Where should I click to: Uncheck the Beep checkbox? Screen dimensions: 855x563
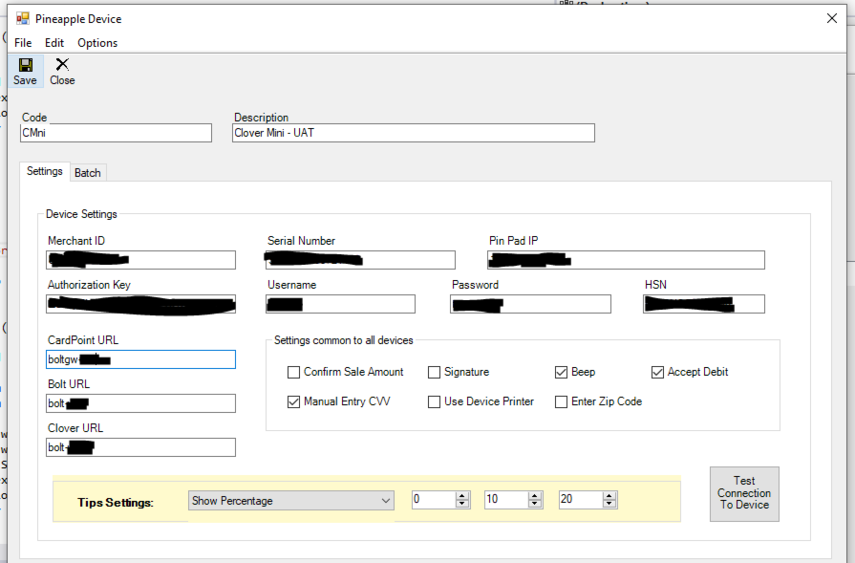point(561,372)
